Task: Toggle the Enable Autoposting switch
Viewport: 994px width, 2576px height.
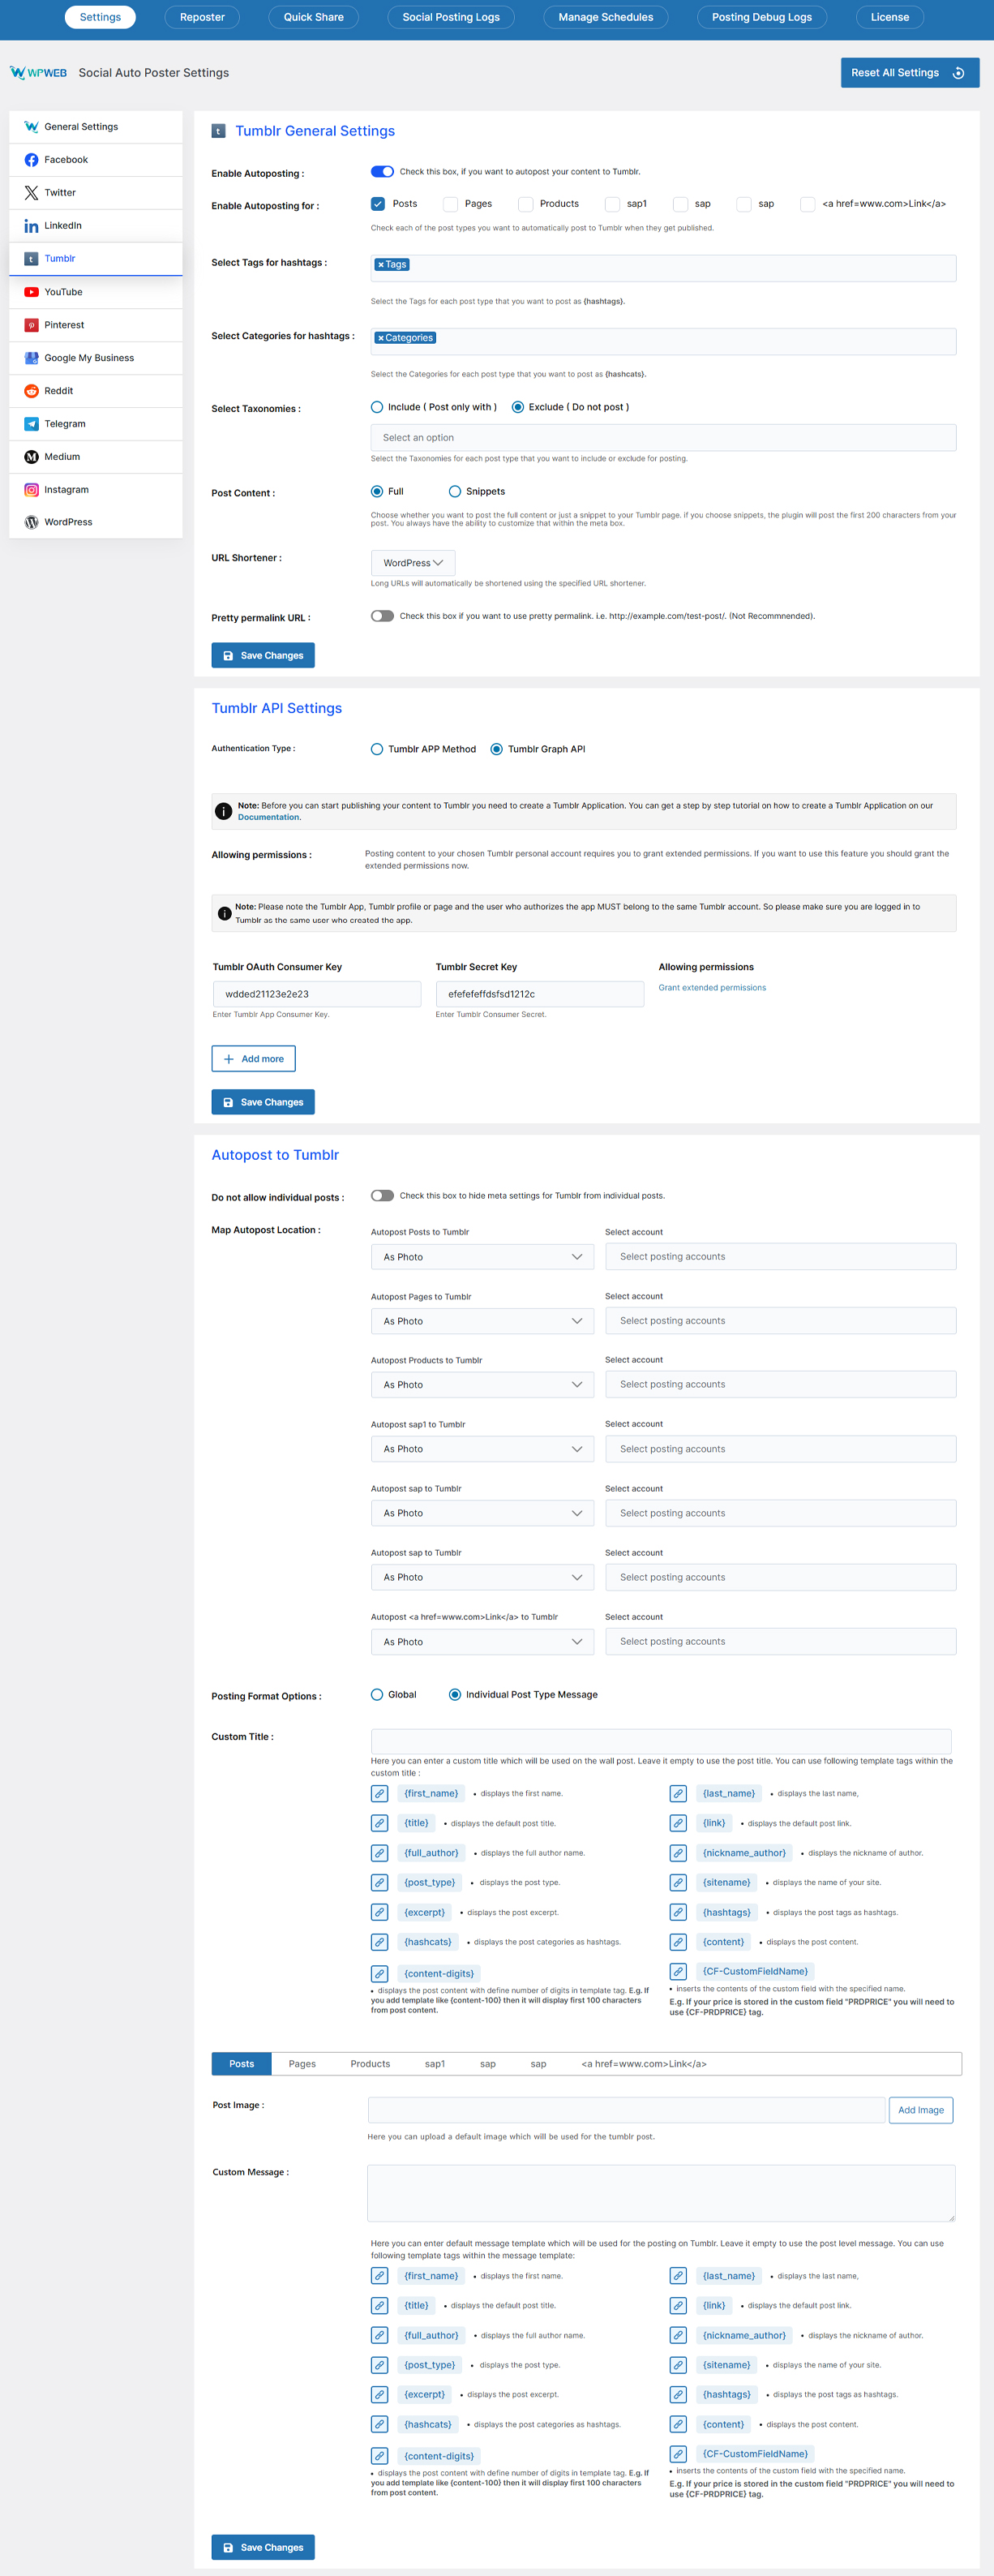Action: [x=382, y=172]
